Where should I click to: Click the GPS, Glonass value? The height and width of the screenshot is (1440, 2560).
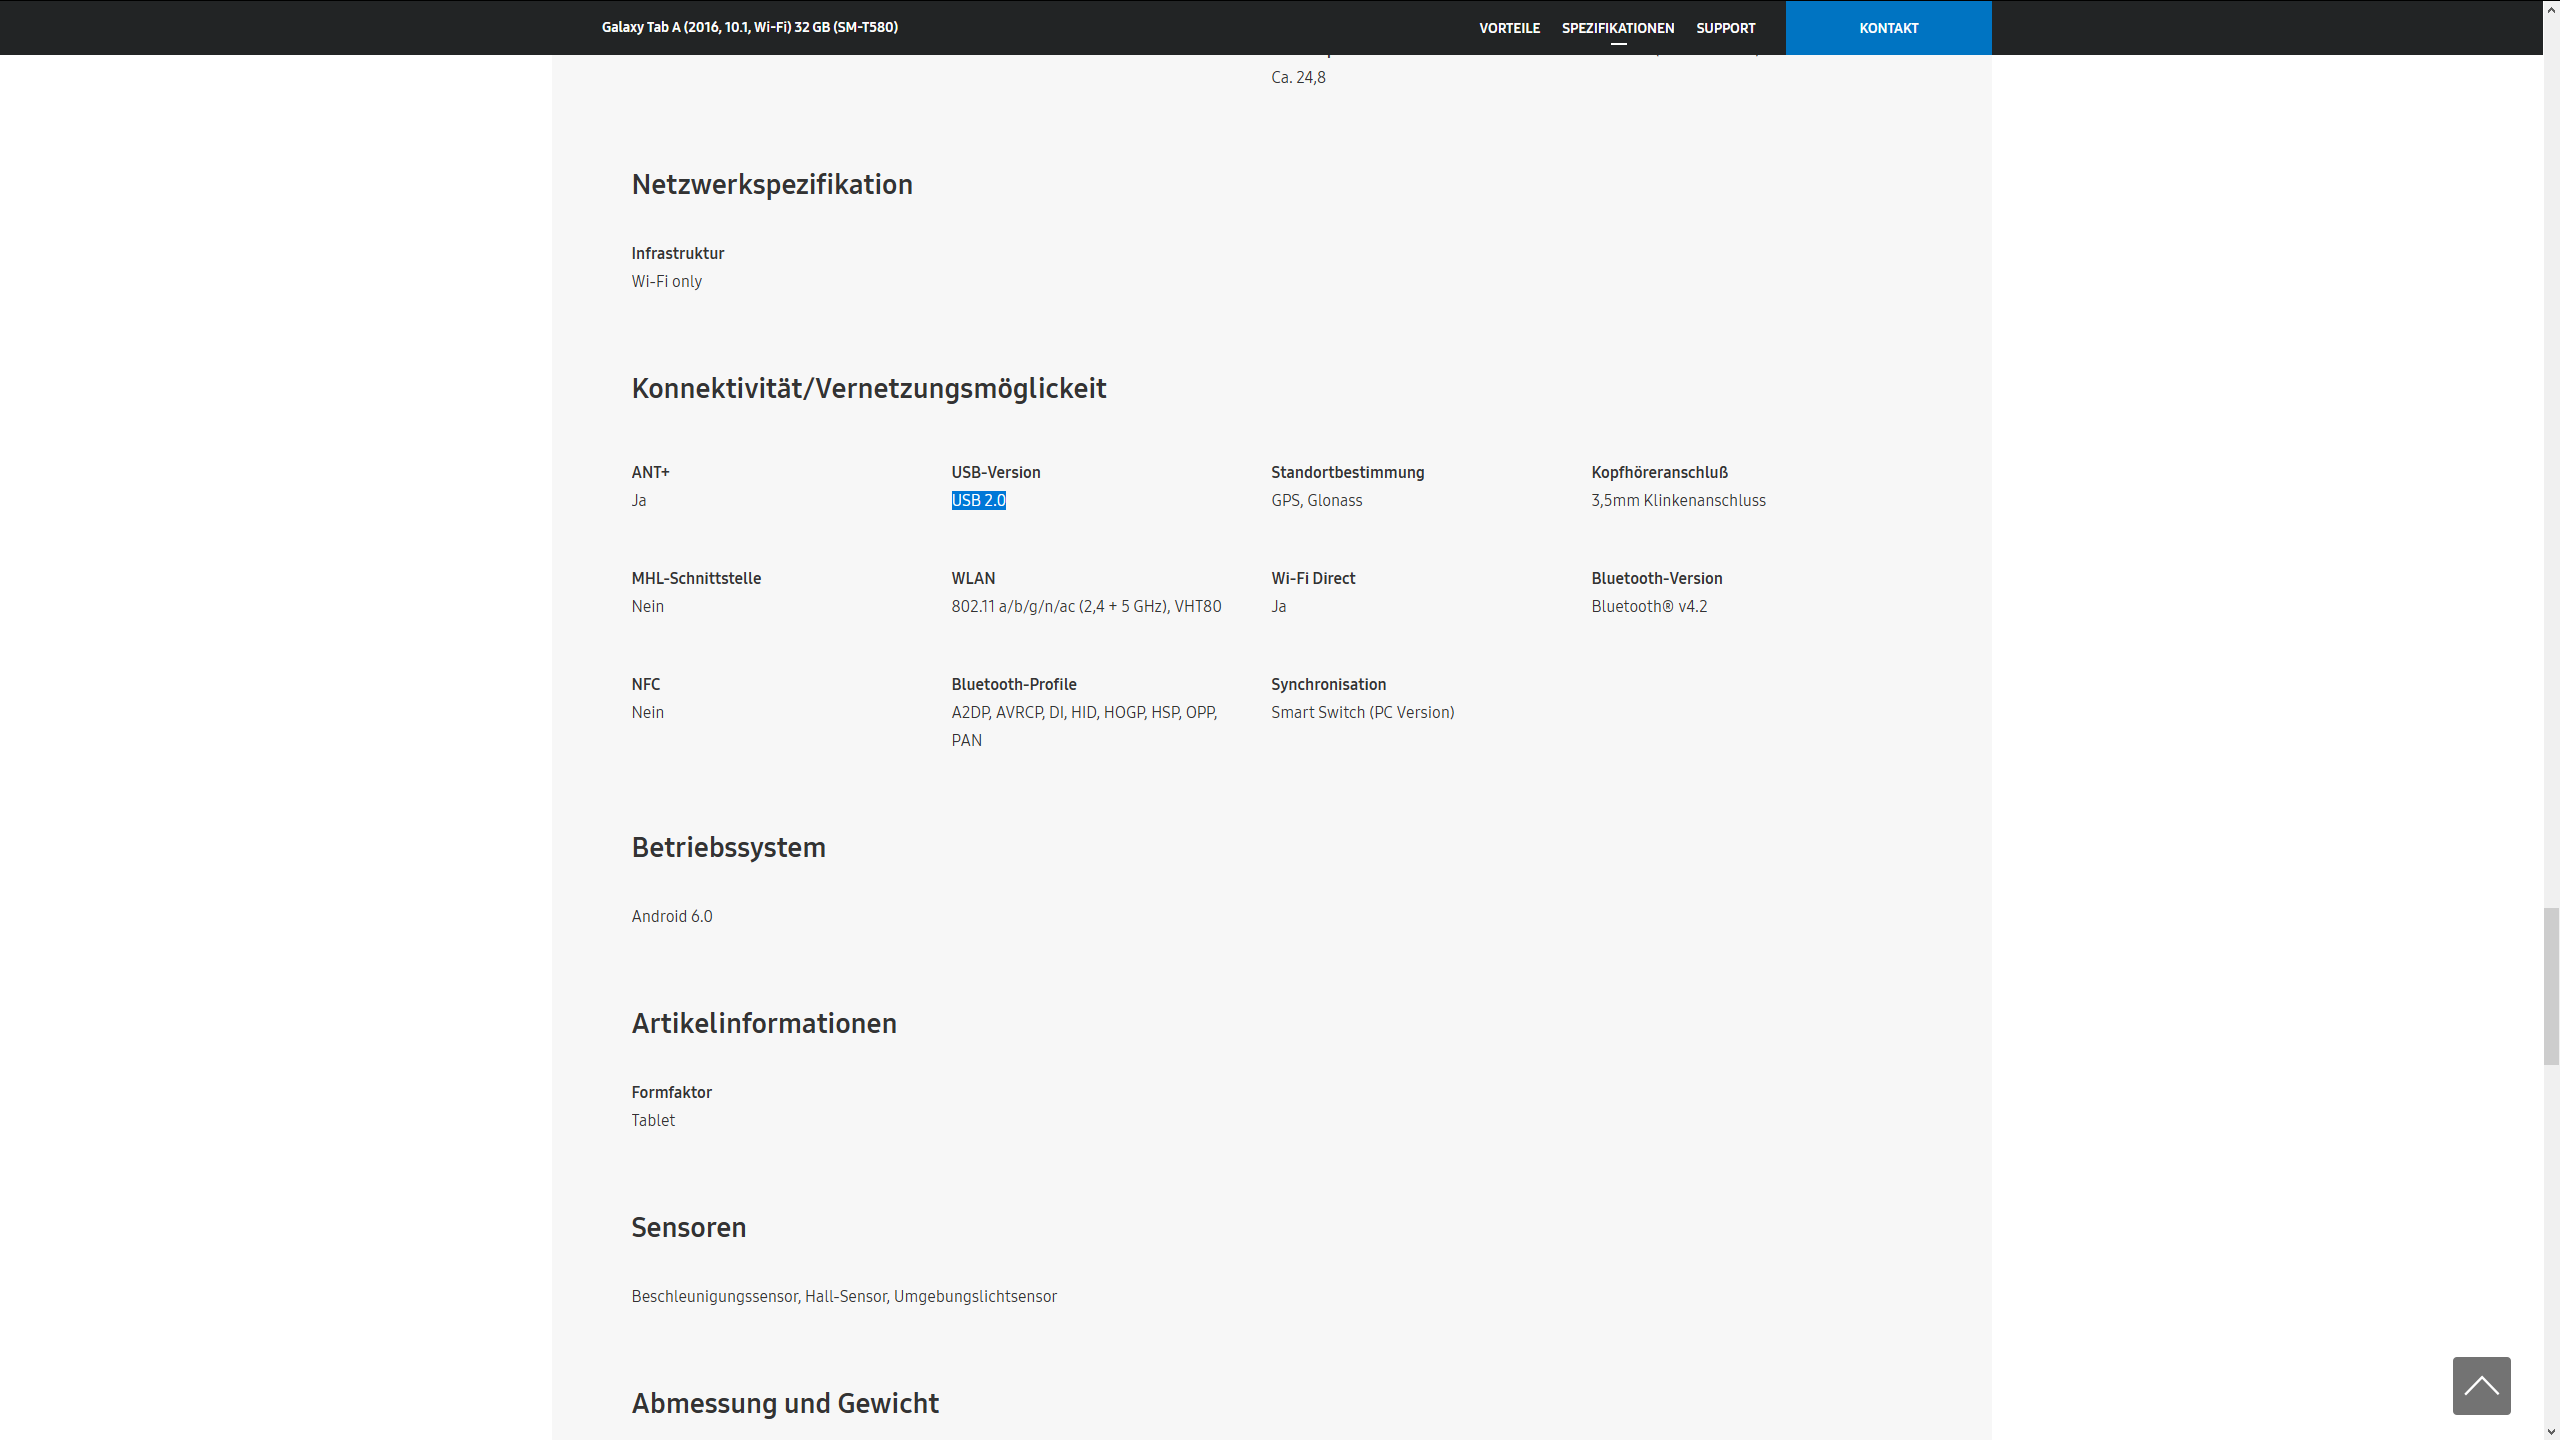(x=1316, y=500)
